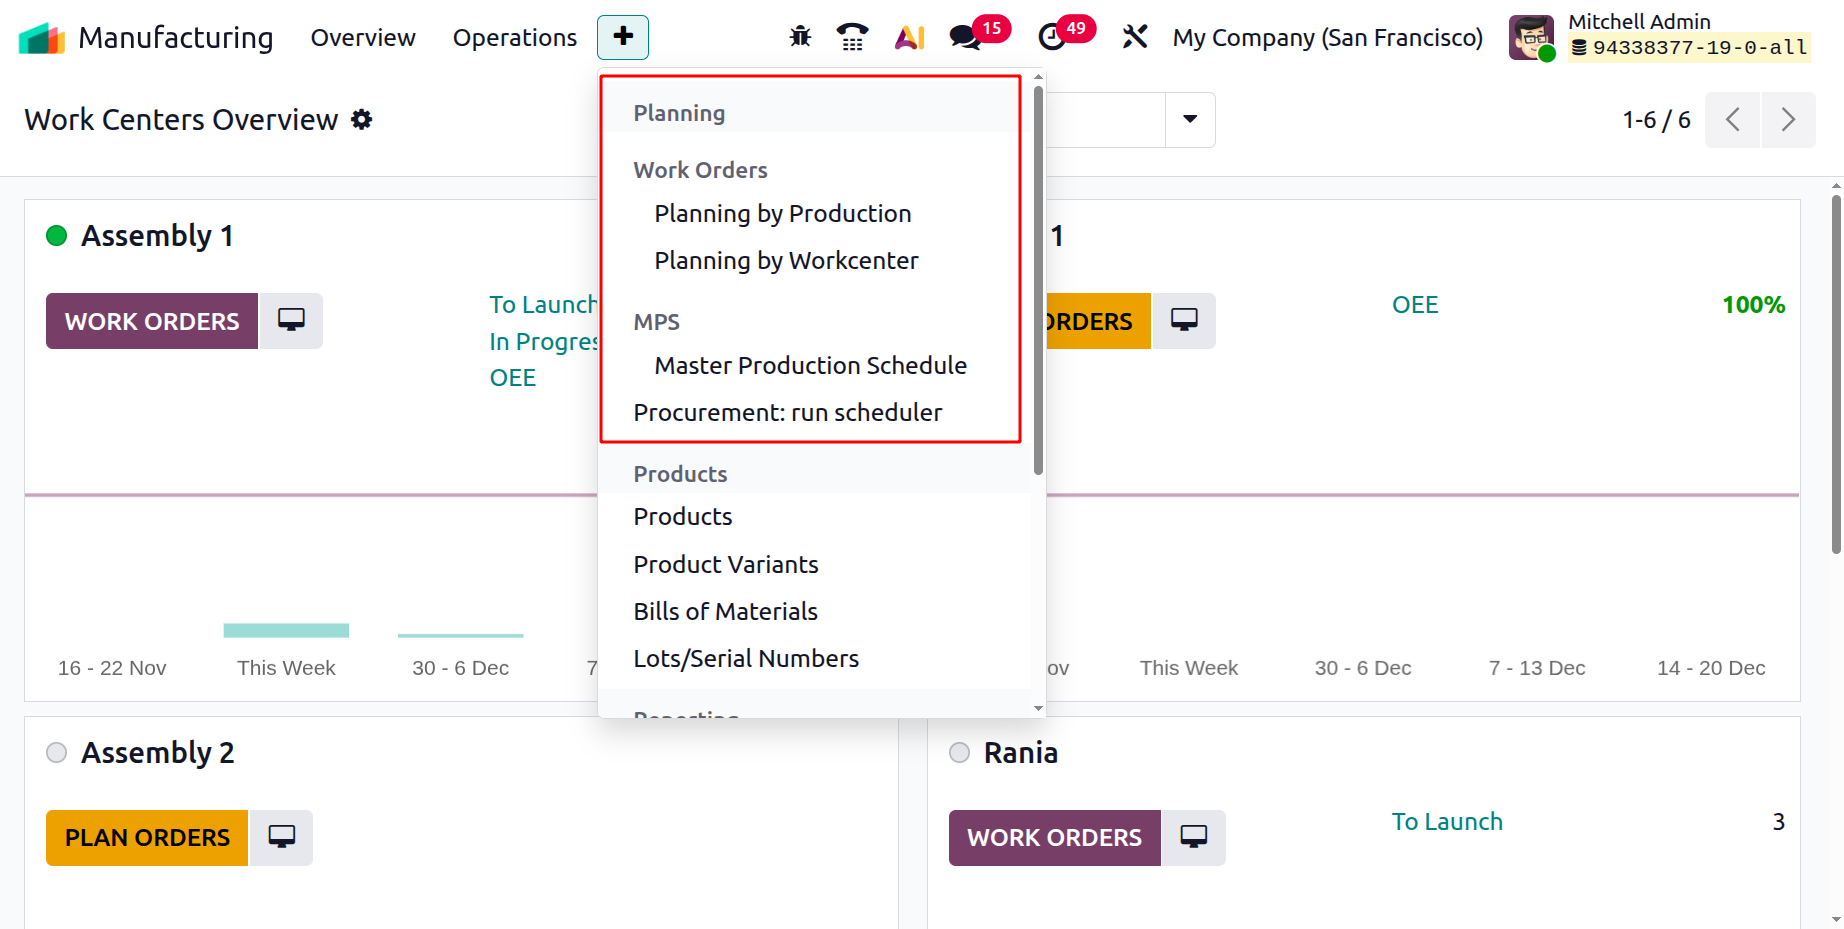1844x929 pixels.
Task: Open Assembly 1 tablet view monitor icon
Action: [x=291, y=321]
